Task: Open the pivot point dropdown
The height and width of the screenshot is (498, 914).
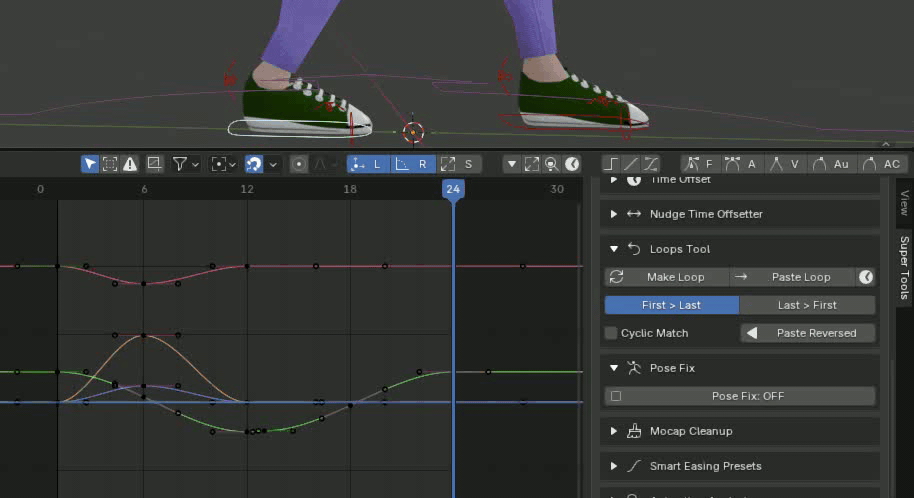Action: pyautogui.click(x=224, y=164)
